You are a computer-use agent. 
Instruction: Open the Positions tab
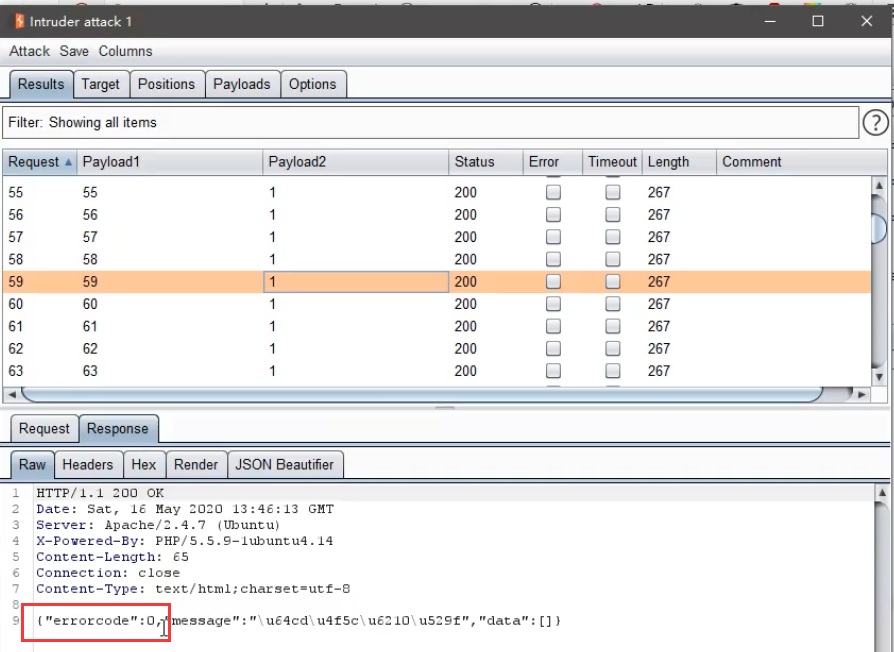166,84
